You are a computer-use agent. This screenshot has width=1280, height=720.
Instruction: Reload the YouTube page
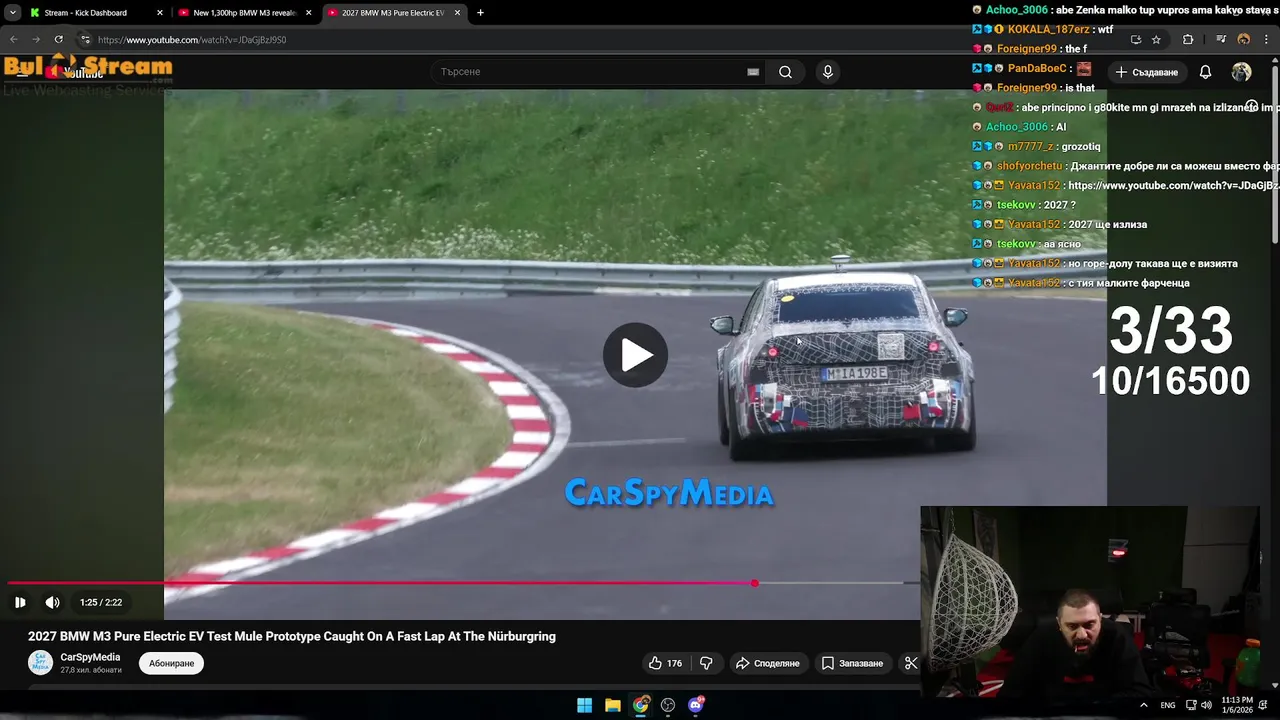tap(59, 40)
